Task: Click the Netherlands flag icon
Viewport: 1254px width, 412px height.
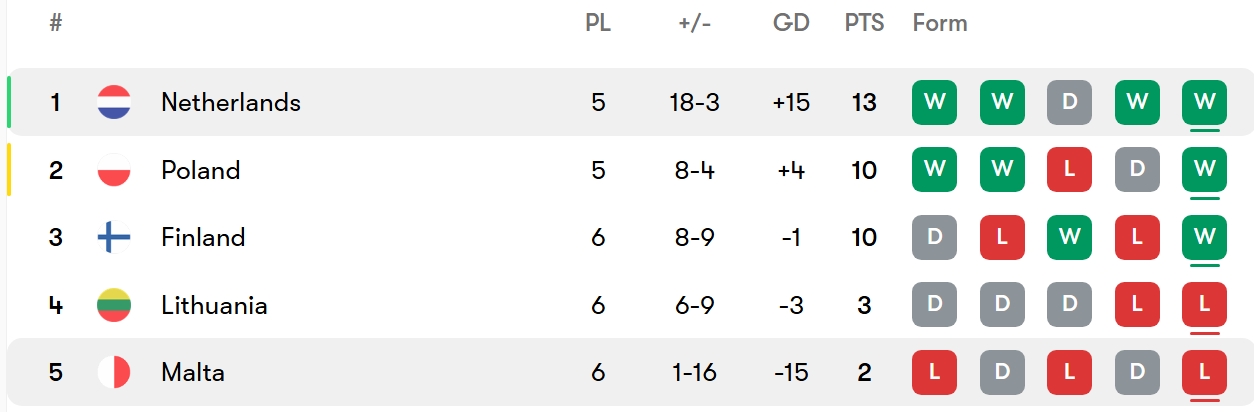Action: pos(114,102)
